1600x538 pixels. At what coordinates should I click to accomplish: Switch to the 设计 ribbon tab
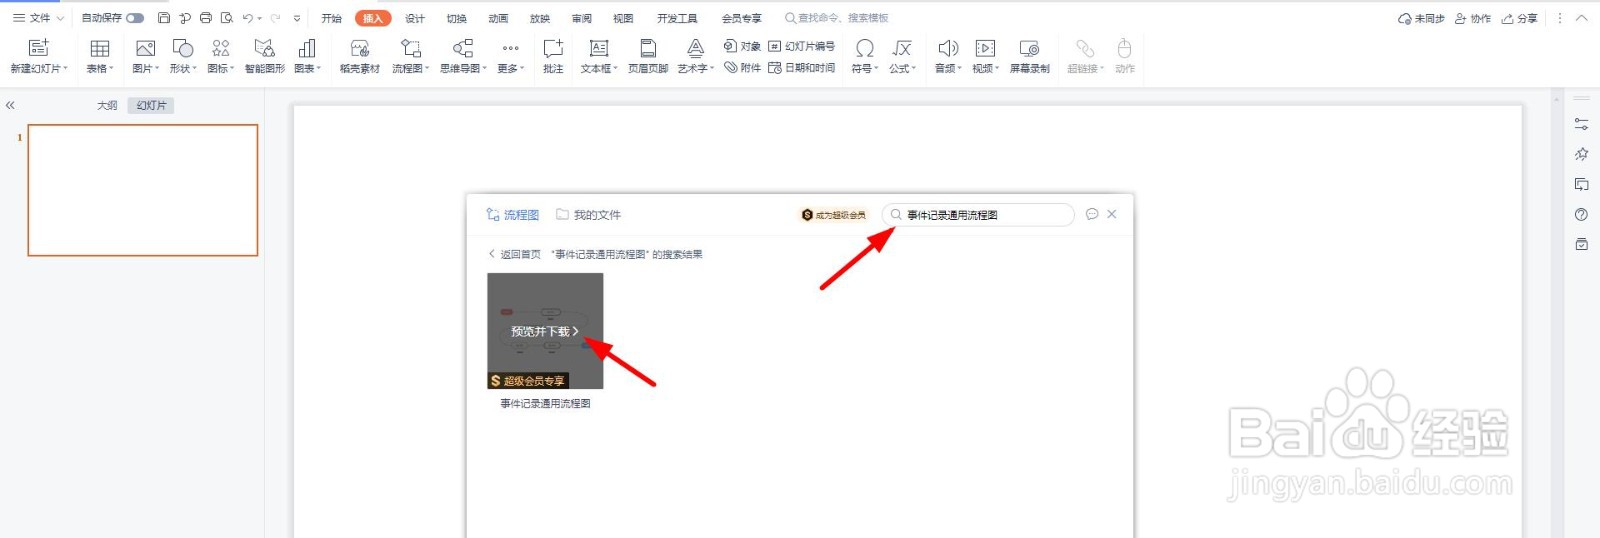pos(415,18)
